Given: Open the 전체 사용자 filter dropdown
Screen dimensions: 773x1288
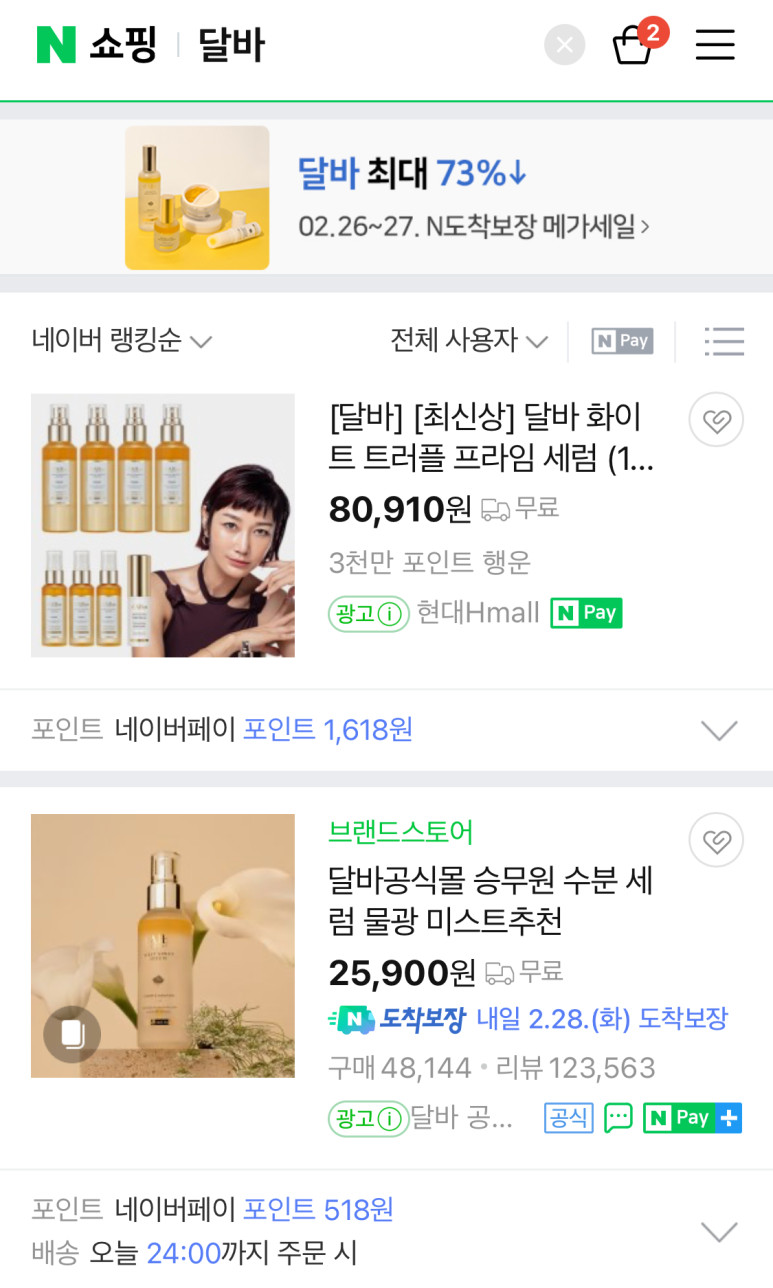Looking at the screenshot, I should pyautogui.click(x=469, y=341).
